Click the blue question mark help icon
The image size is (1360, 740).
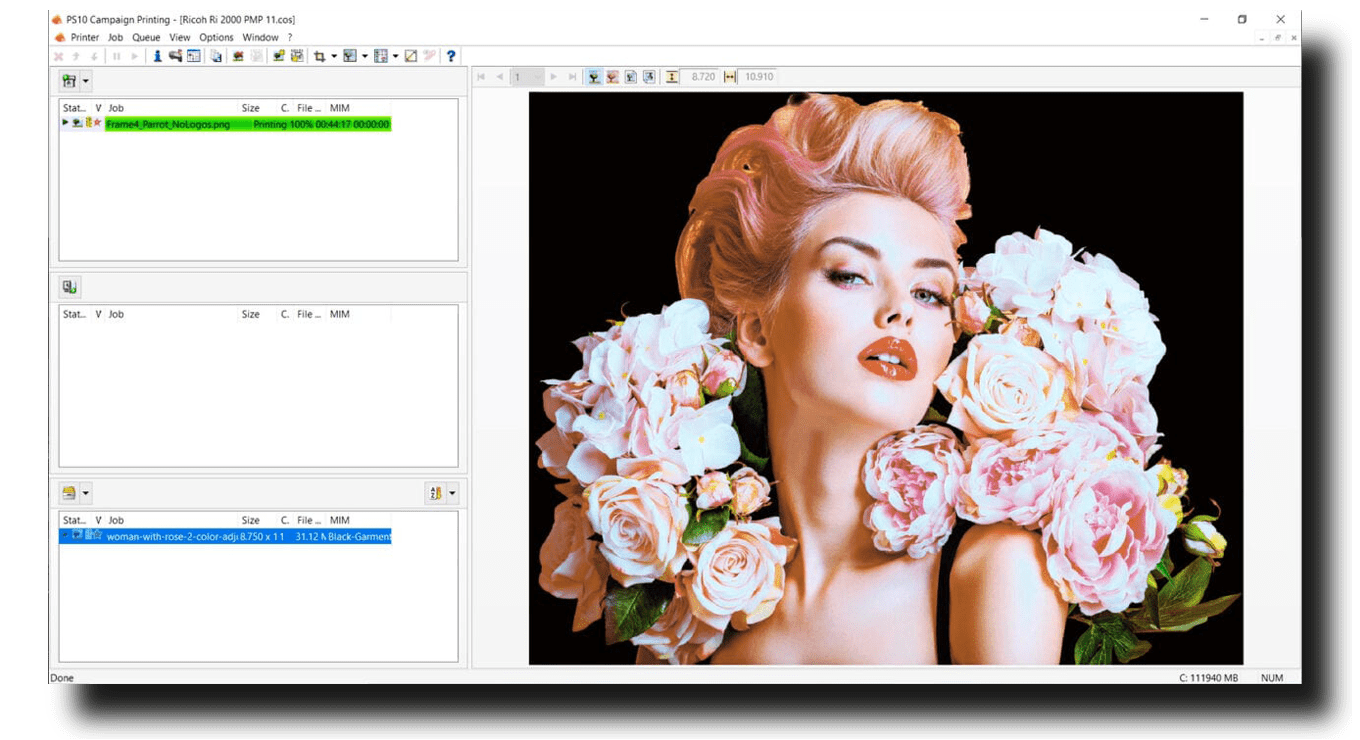coord(451,57)
